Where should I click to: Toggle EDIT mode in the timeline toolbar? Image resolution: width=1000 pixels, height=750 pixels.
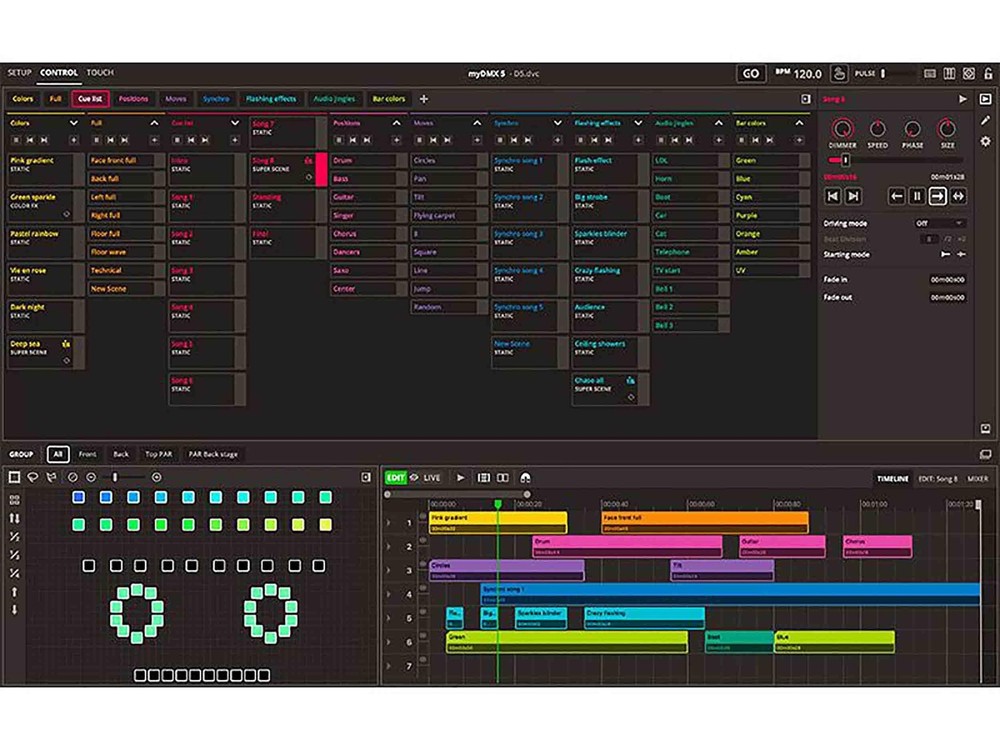pos(395,477)
